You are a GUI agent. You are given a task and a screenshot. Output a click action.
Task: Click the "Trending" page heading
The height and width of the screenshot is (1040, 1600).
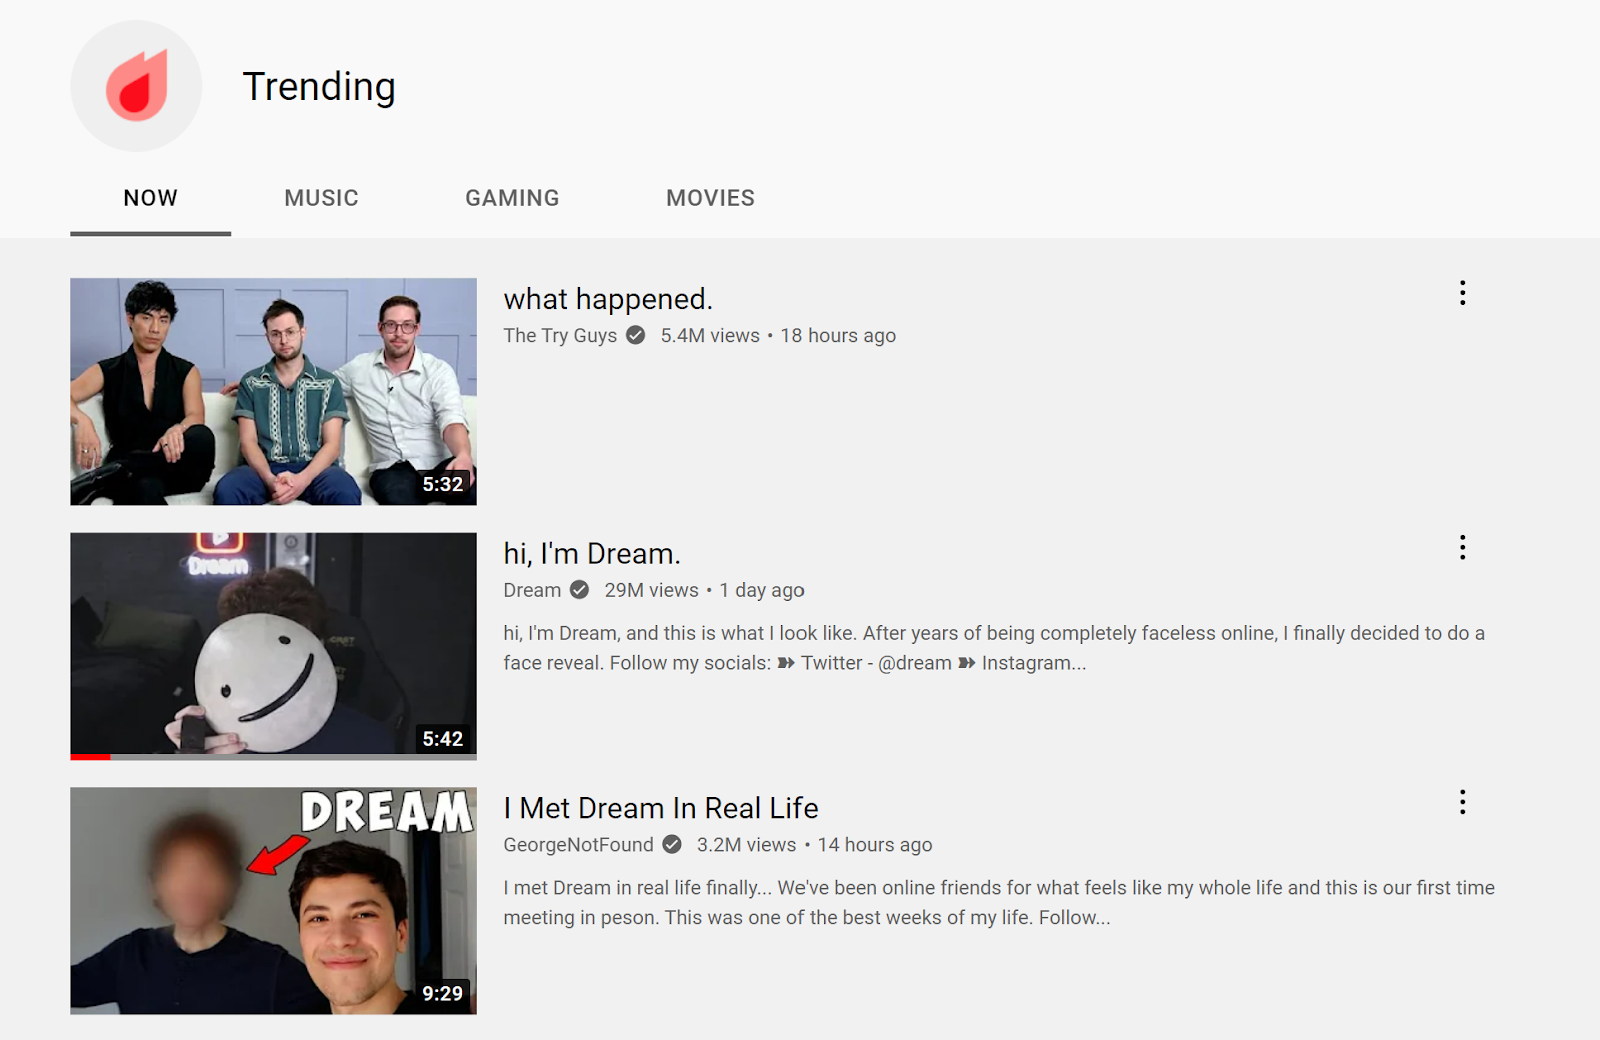[319, 87]
